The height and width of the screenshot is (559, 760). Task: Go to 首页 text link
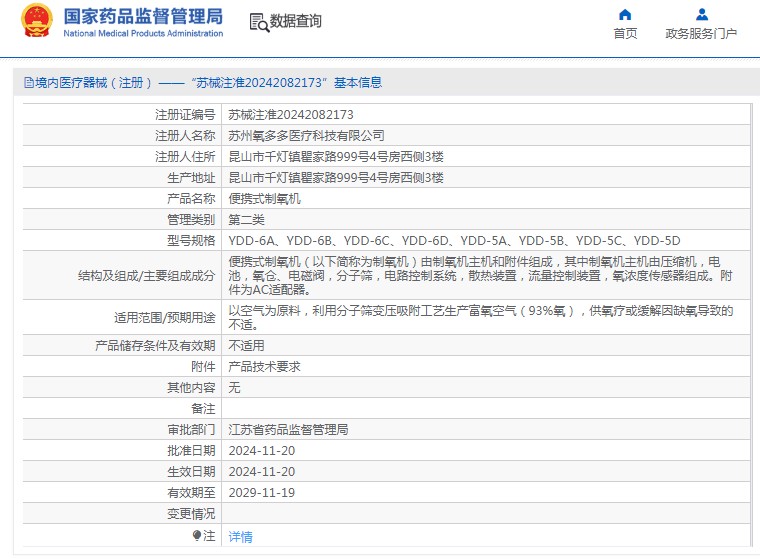tap(625, 33)
